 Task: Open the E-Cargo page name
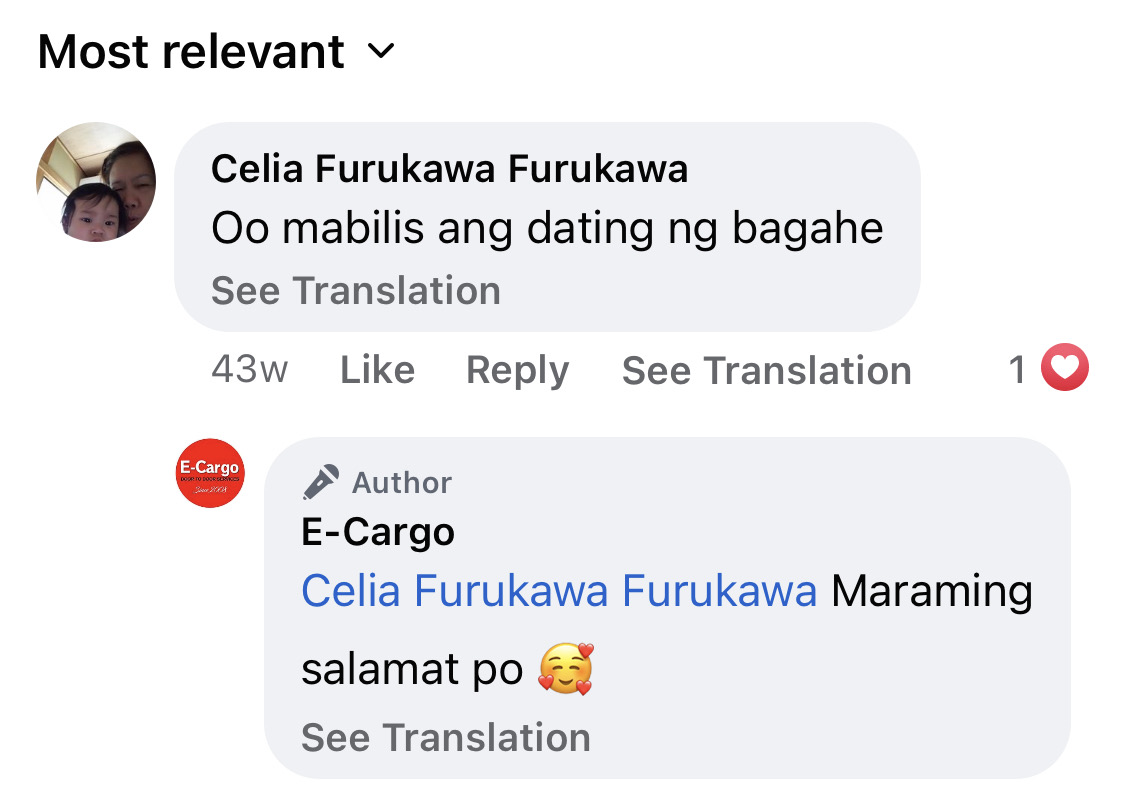[378, 532]
